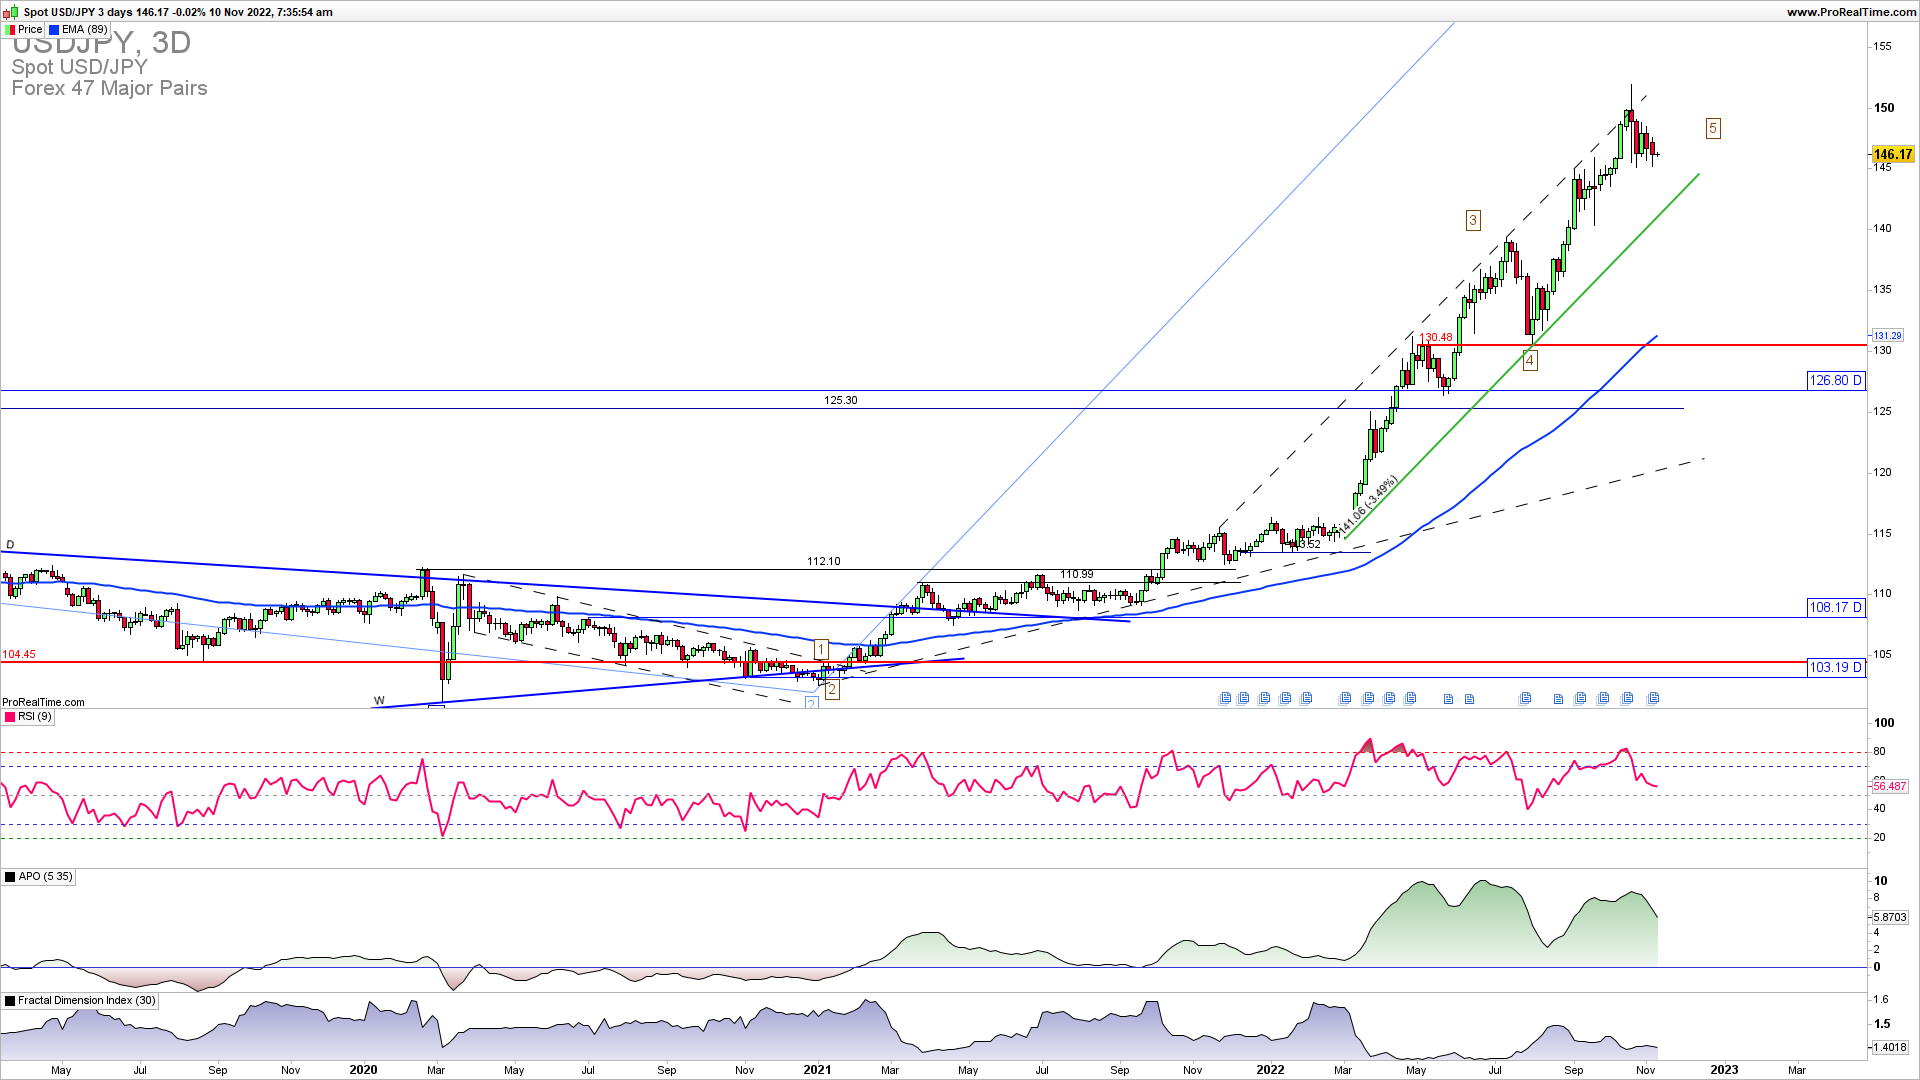Click the red 104.45 level label

tap(19, 654)
